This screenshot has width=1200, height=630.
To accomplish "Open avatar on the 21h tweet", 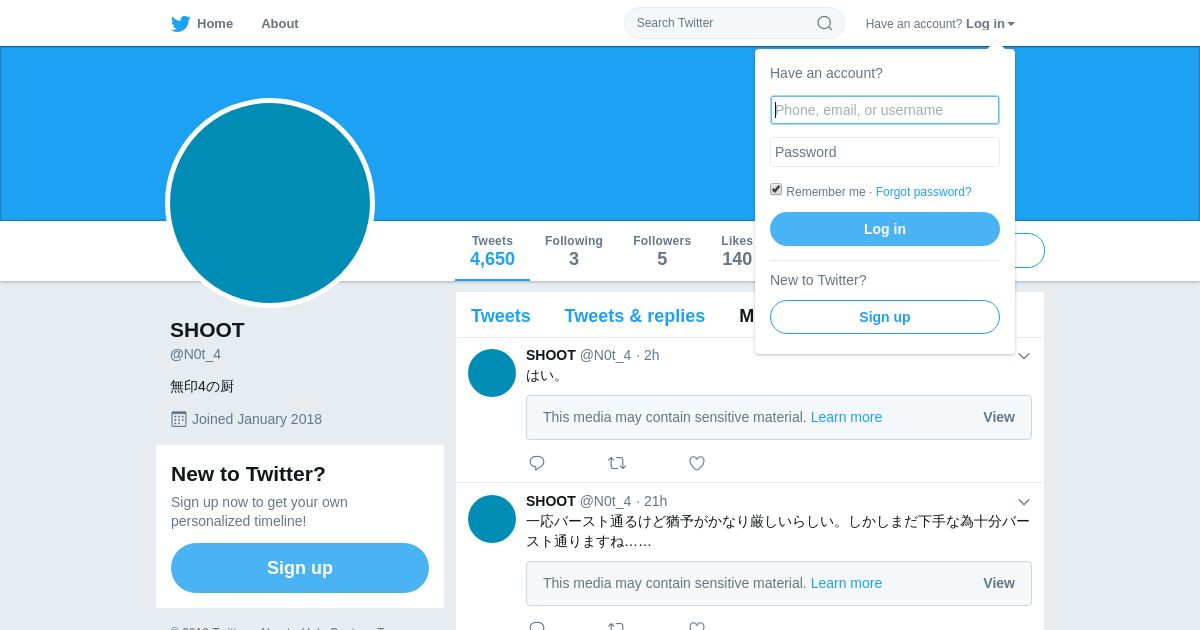I will [492, 519].
